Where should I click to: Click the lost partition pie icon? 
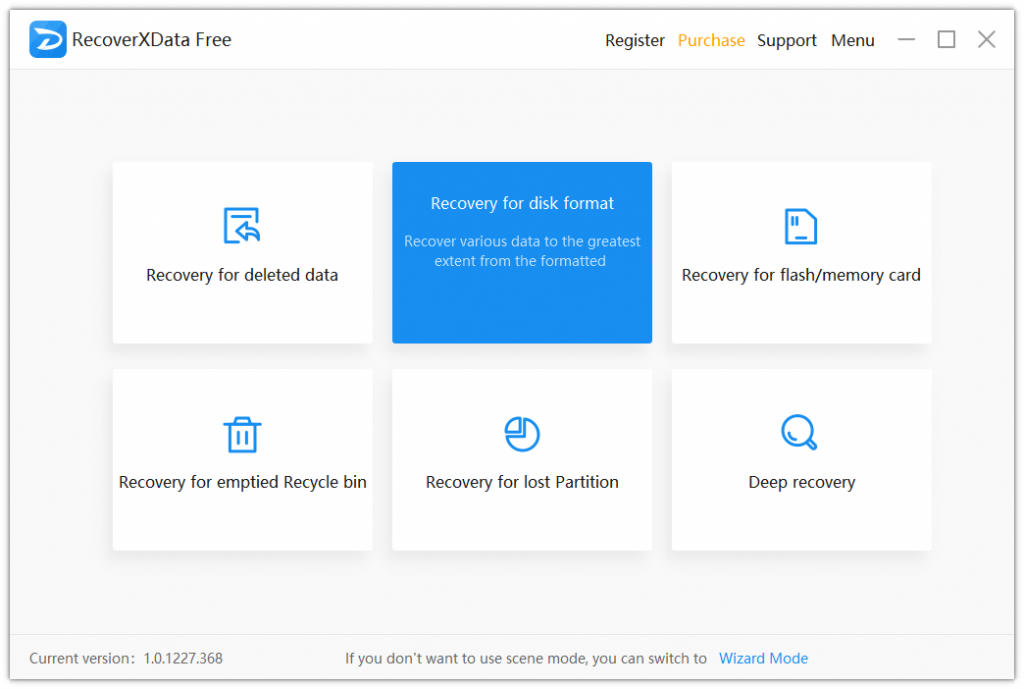pos(522,434)
